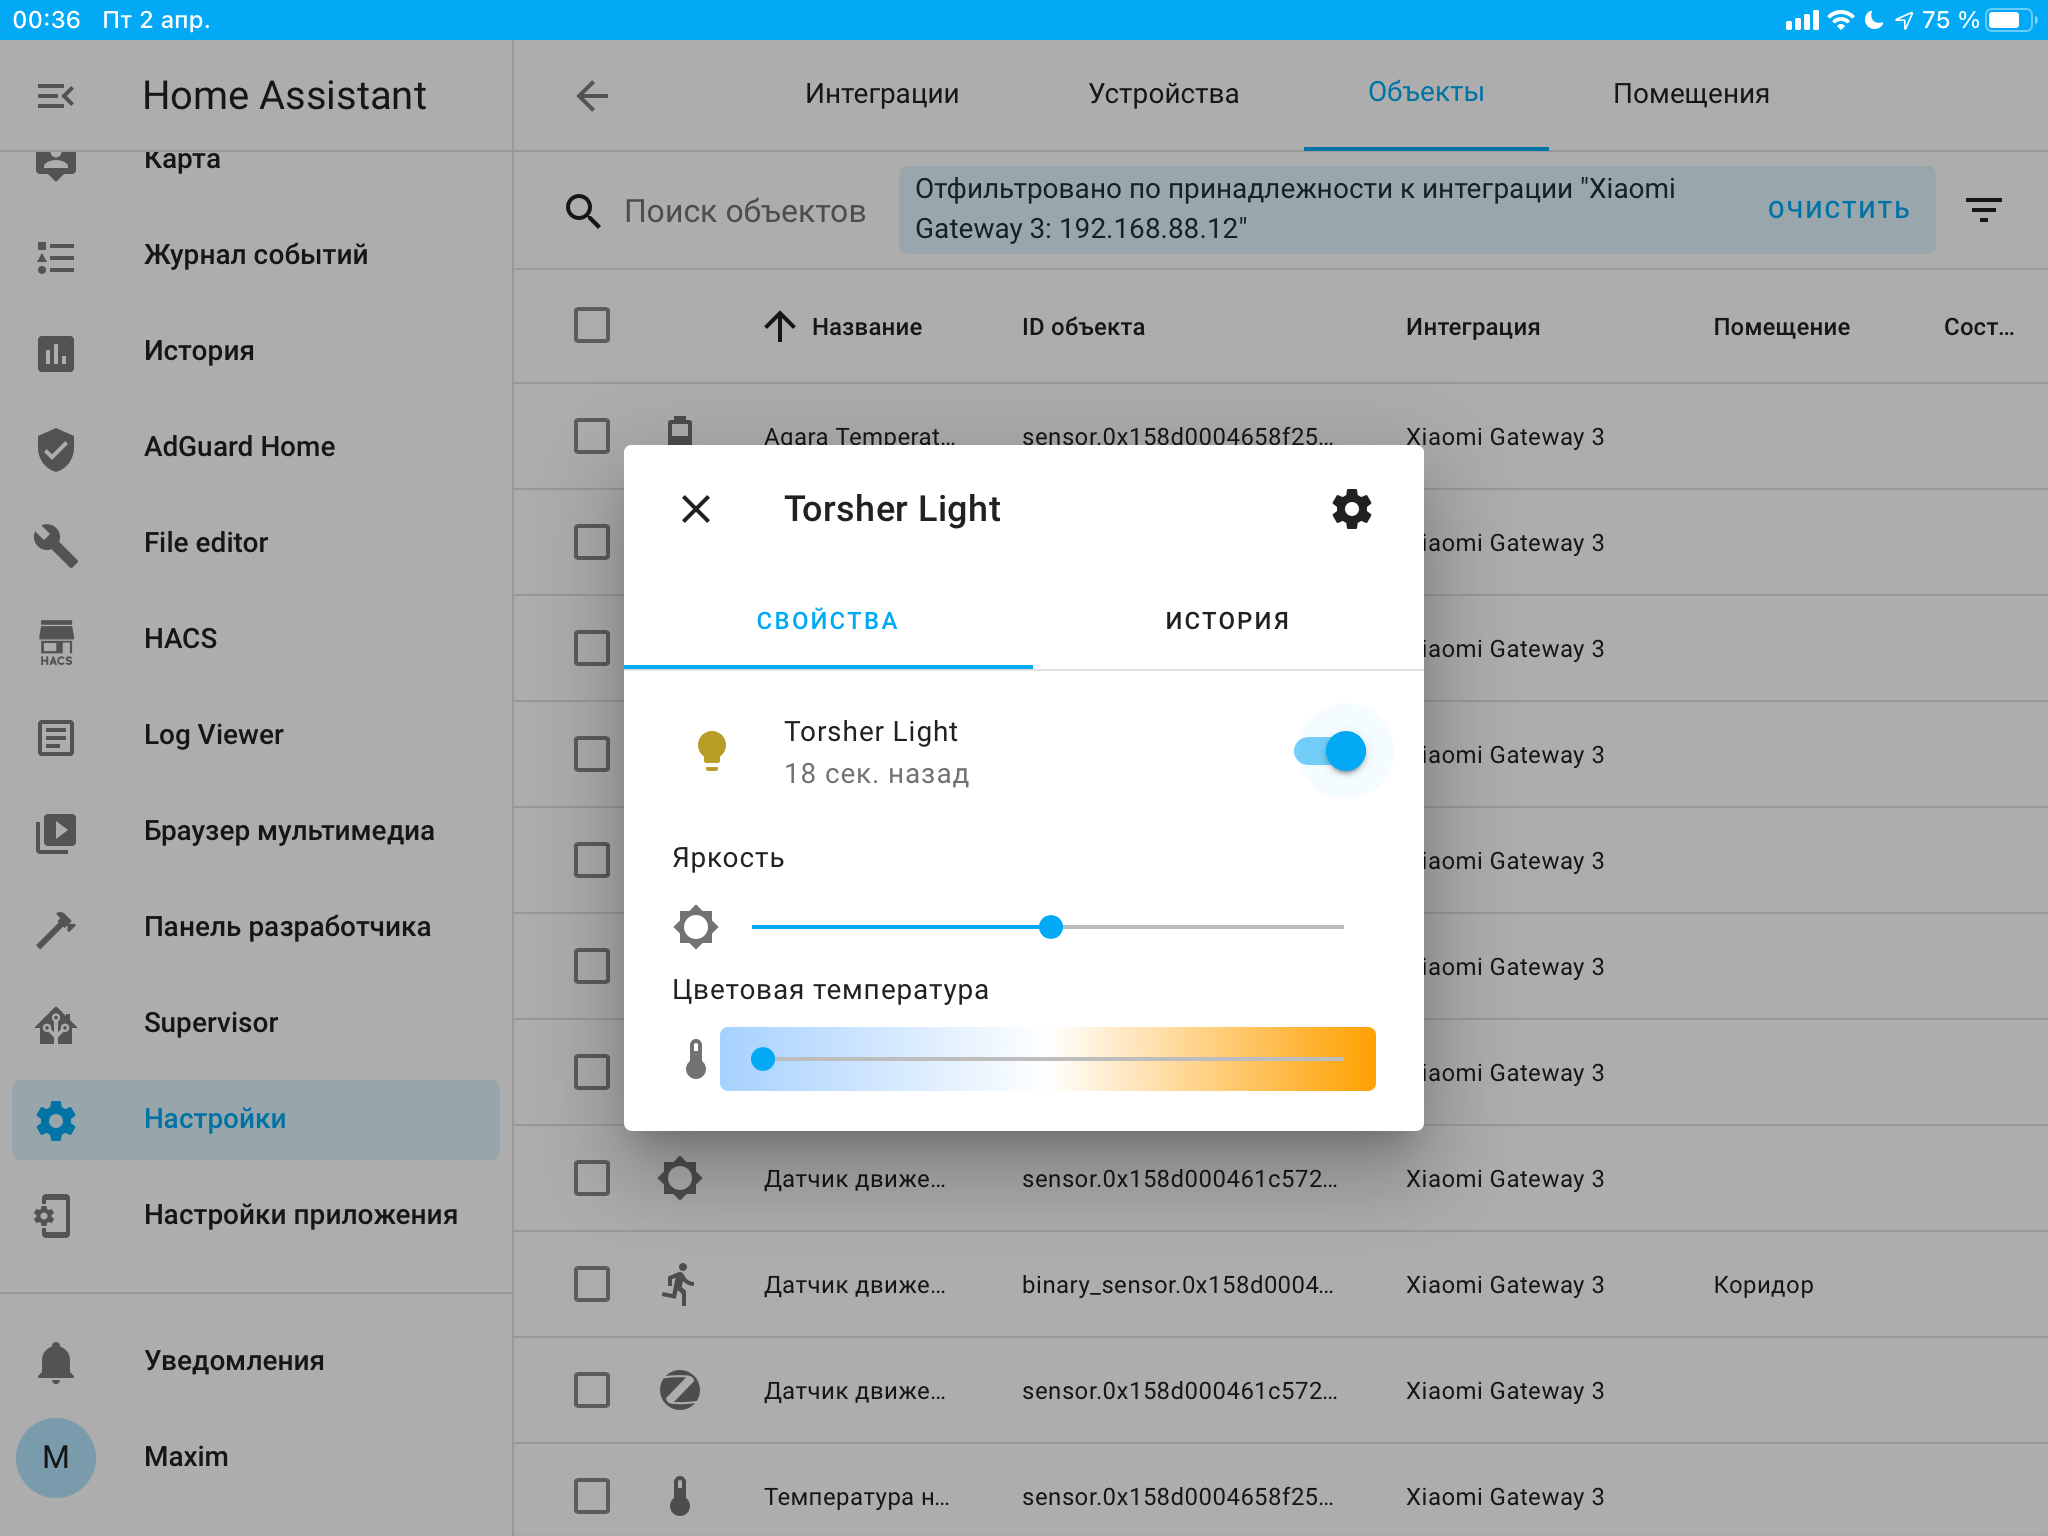Image resolution: width=2048 pixels, height=1536 pixels.
Task: Open the Коридор row entity
Action: click(x=1280, y=1284)
